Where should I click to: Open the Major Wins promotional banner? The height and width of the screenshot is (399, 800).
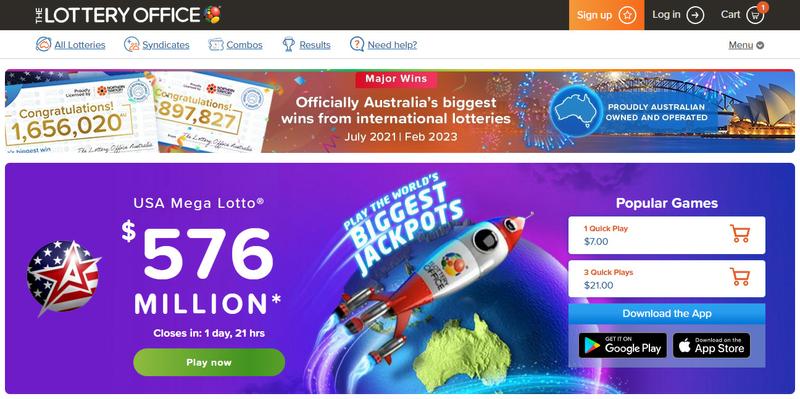400,111
